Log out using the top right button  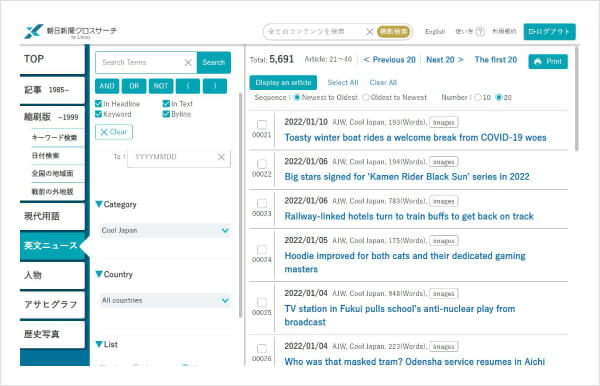pos(549,32)
